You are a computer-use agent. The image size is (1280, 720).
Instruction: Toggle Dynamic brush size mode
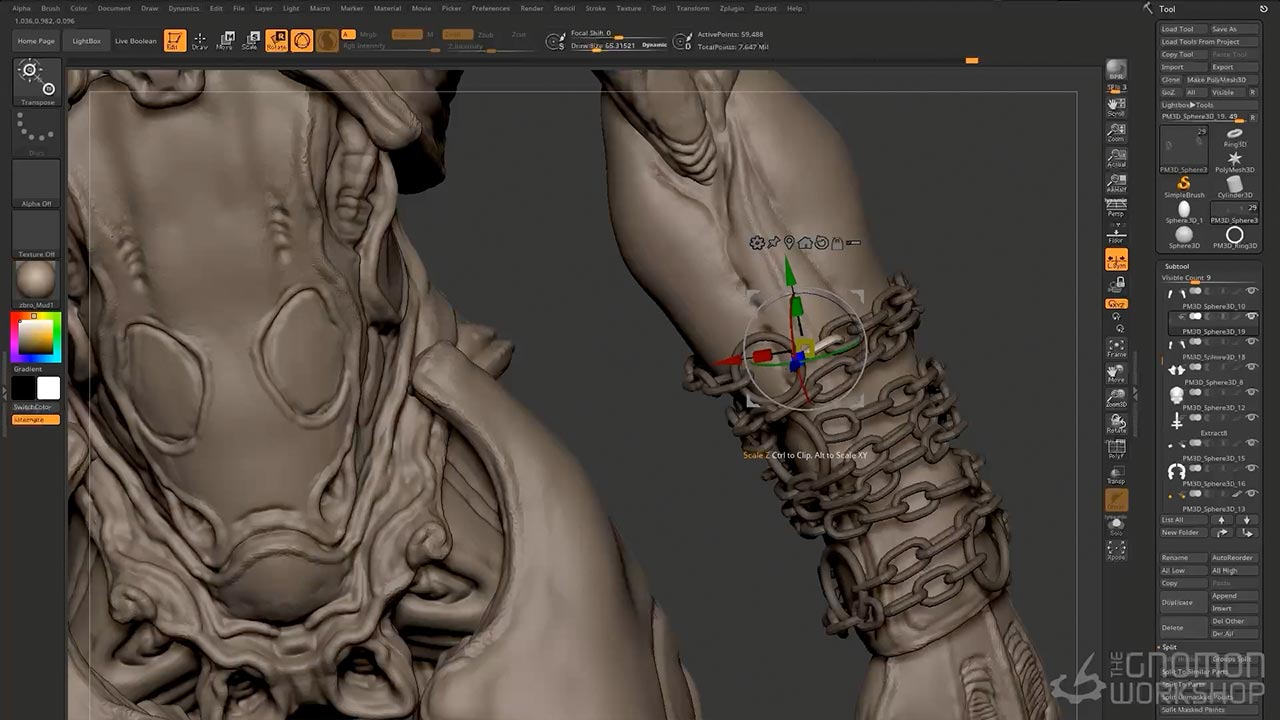pyautogui.click(x=654, y=45)
